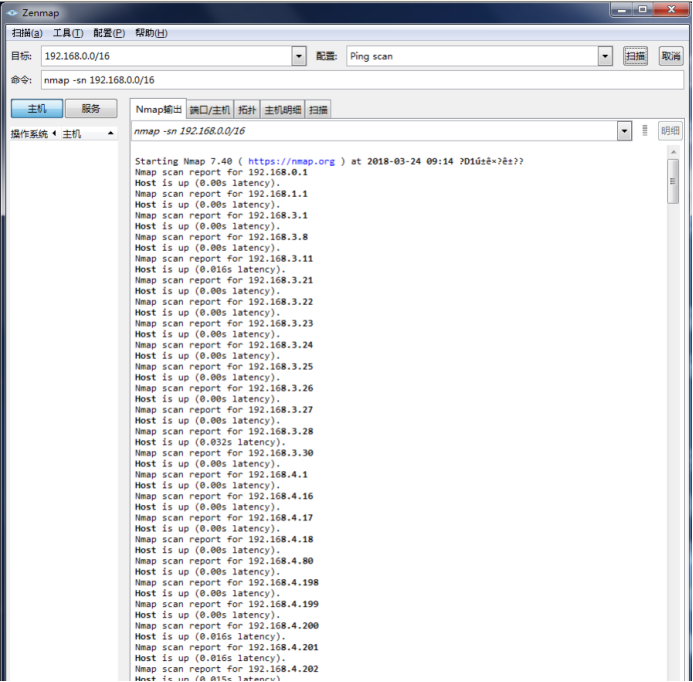Open the https://nmap.org link

click(291, 161)
